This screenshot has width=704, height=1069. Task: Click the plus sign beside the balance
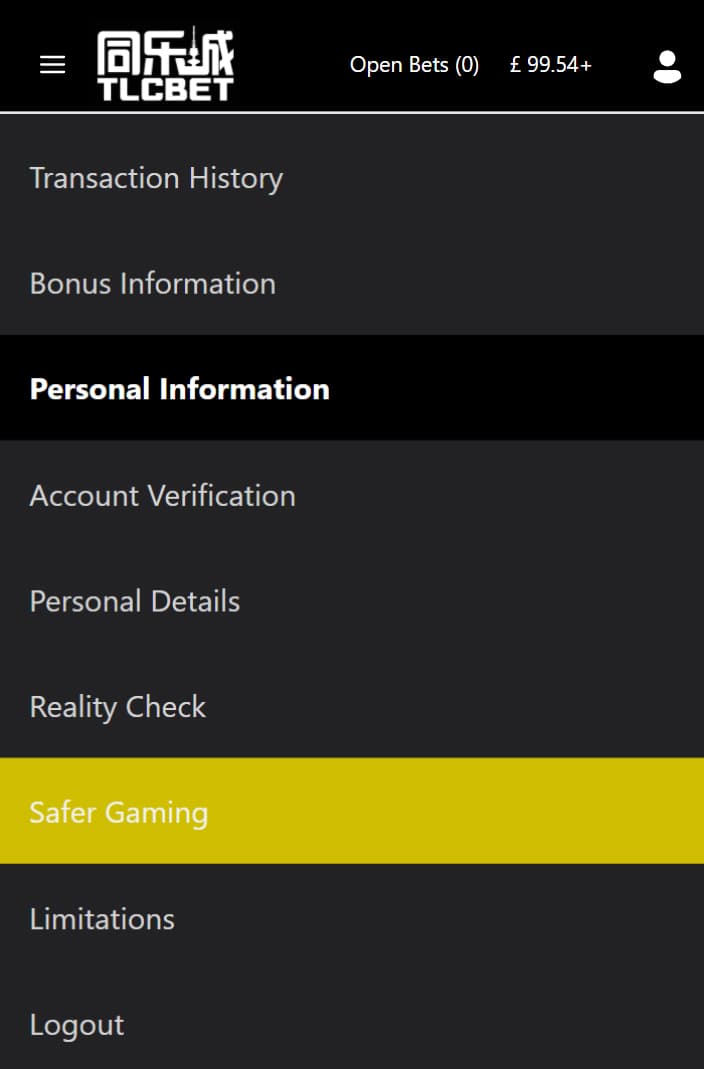586,65
